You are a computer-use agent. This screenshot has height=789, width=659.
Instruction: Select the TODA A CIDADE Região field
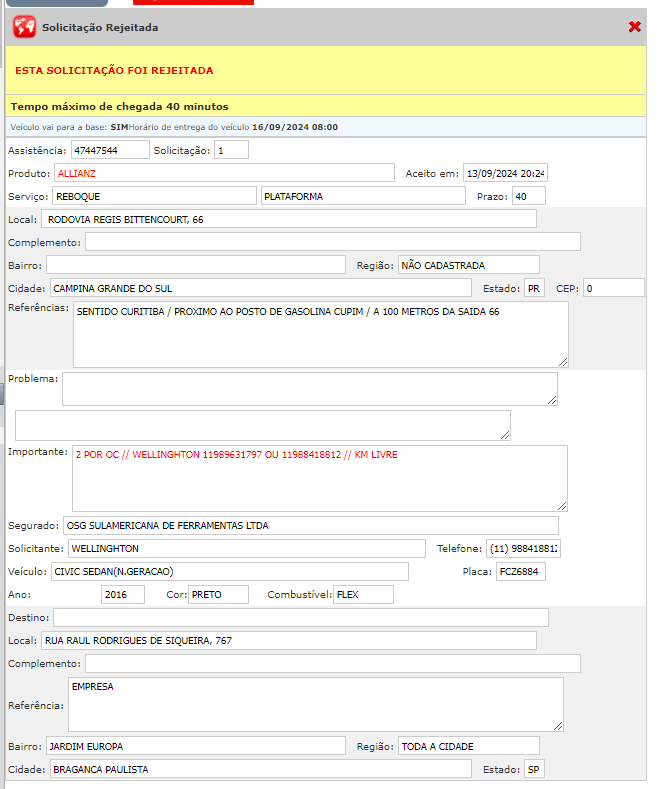(x=469, y=746)
